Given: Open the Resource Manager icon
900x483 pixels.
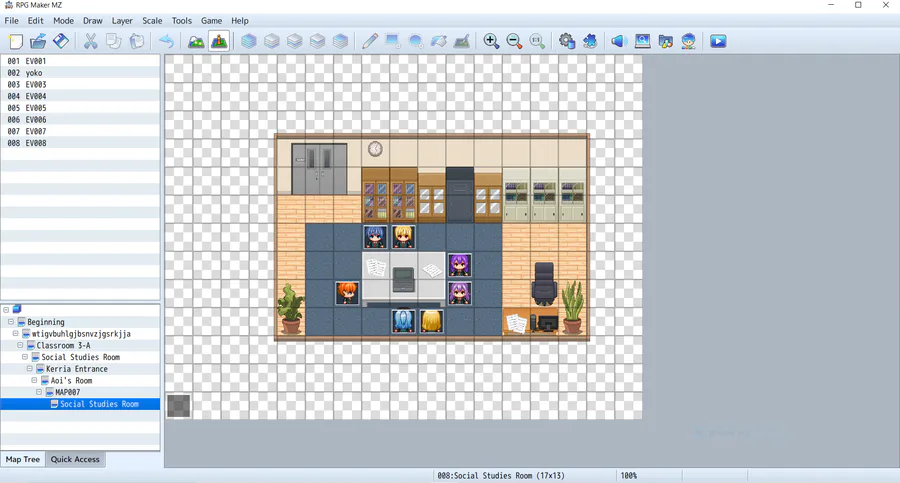Looking at the screenshot, I should [x=665, y=41].
